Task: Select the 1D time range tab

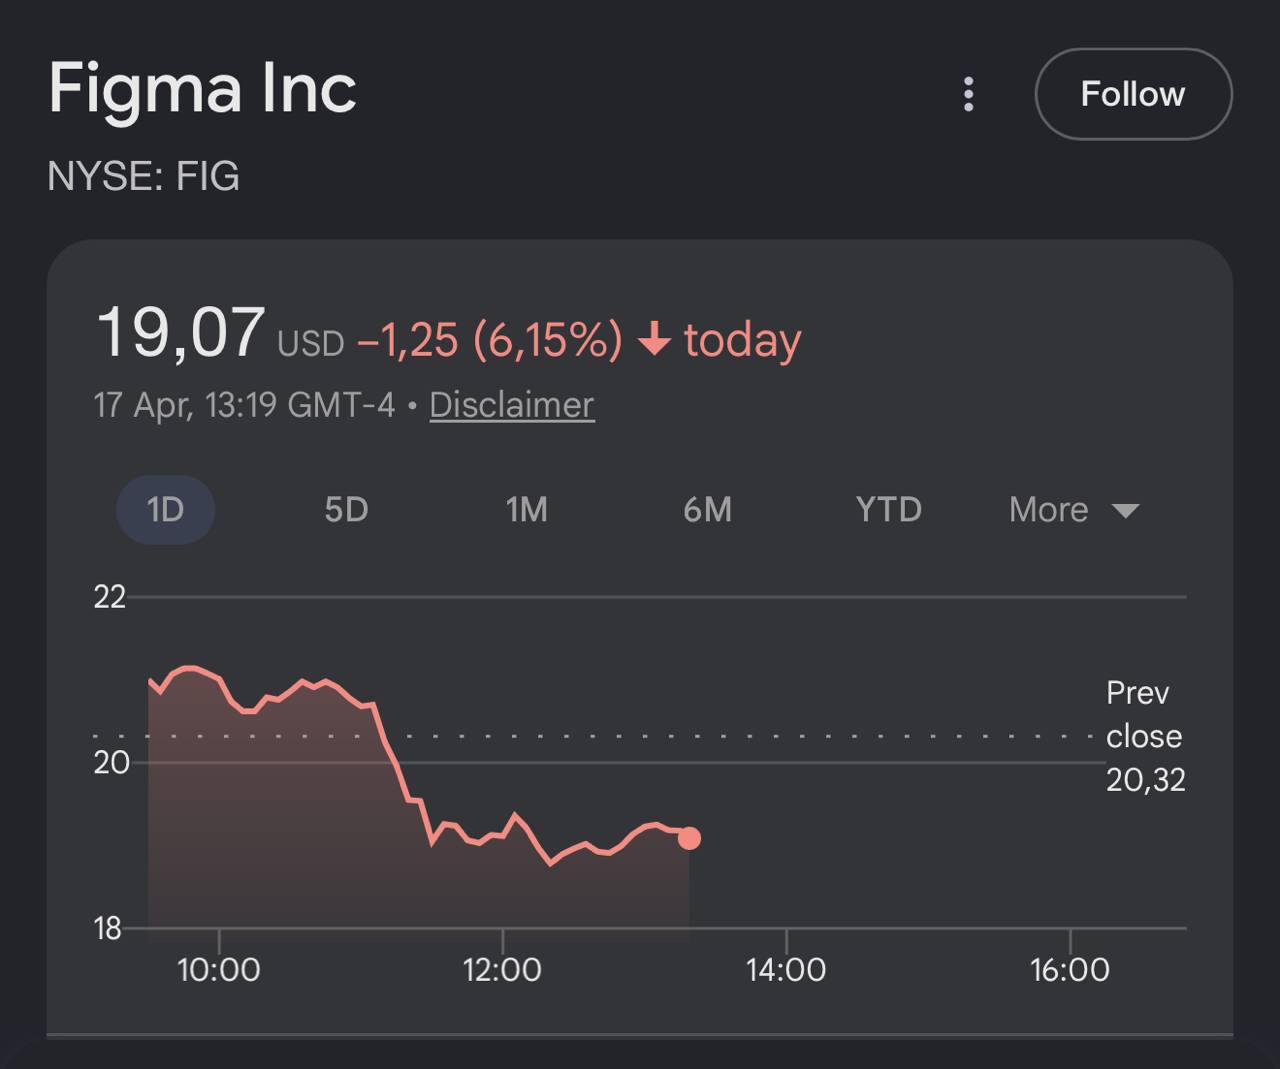Action: pos(166,510)
